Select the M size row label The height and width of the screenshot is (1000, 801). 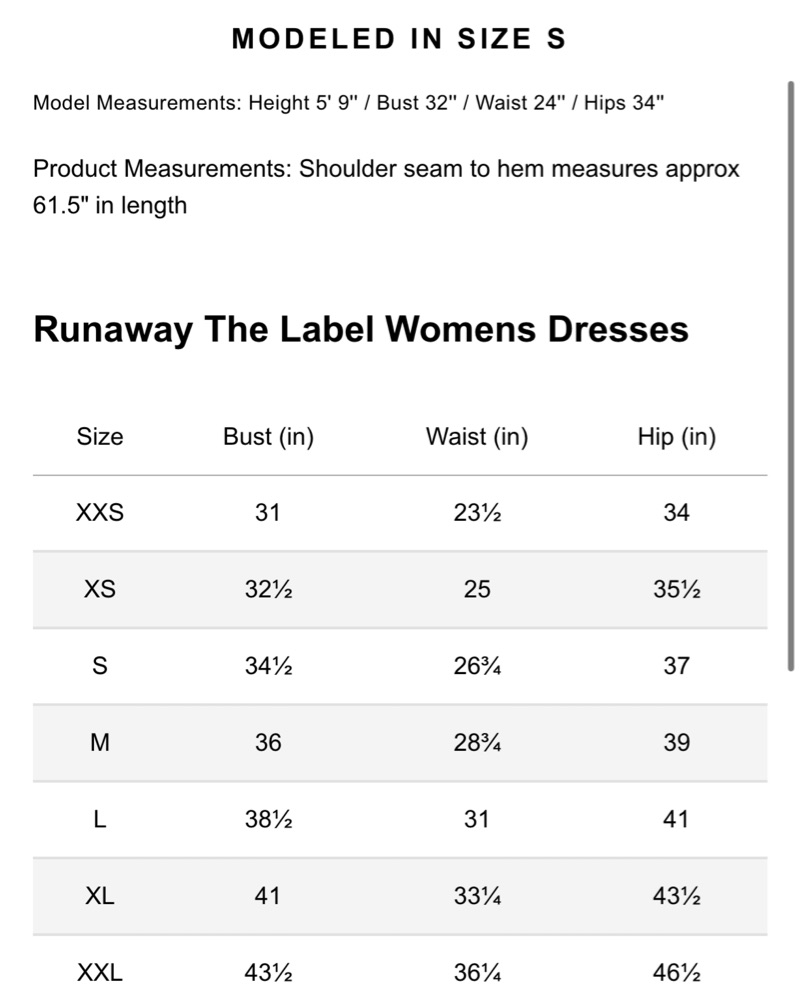pos(100,742)
